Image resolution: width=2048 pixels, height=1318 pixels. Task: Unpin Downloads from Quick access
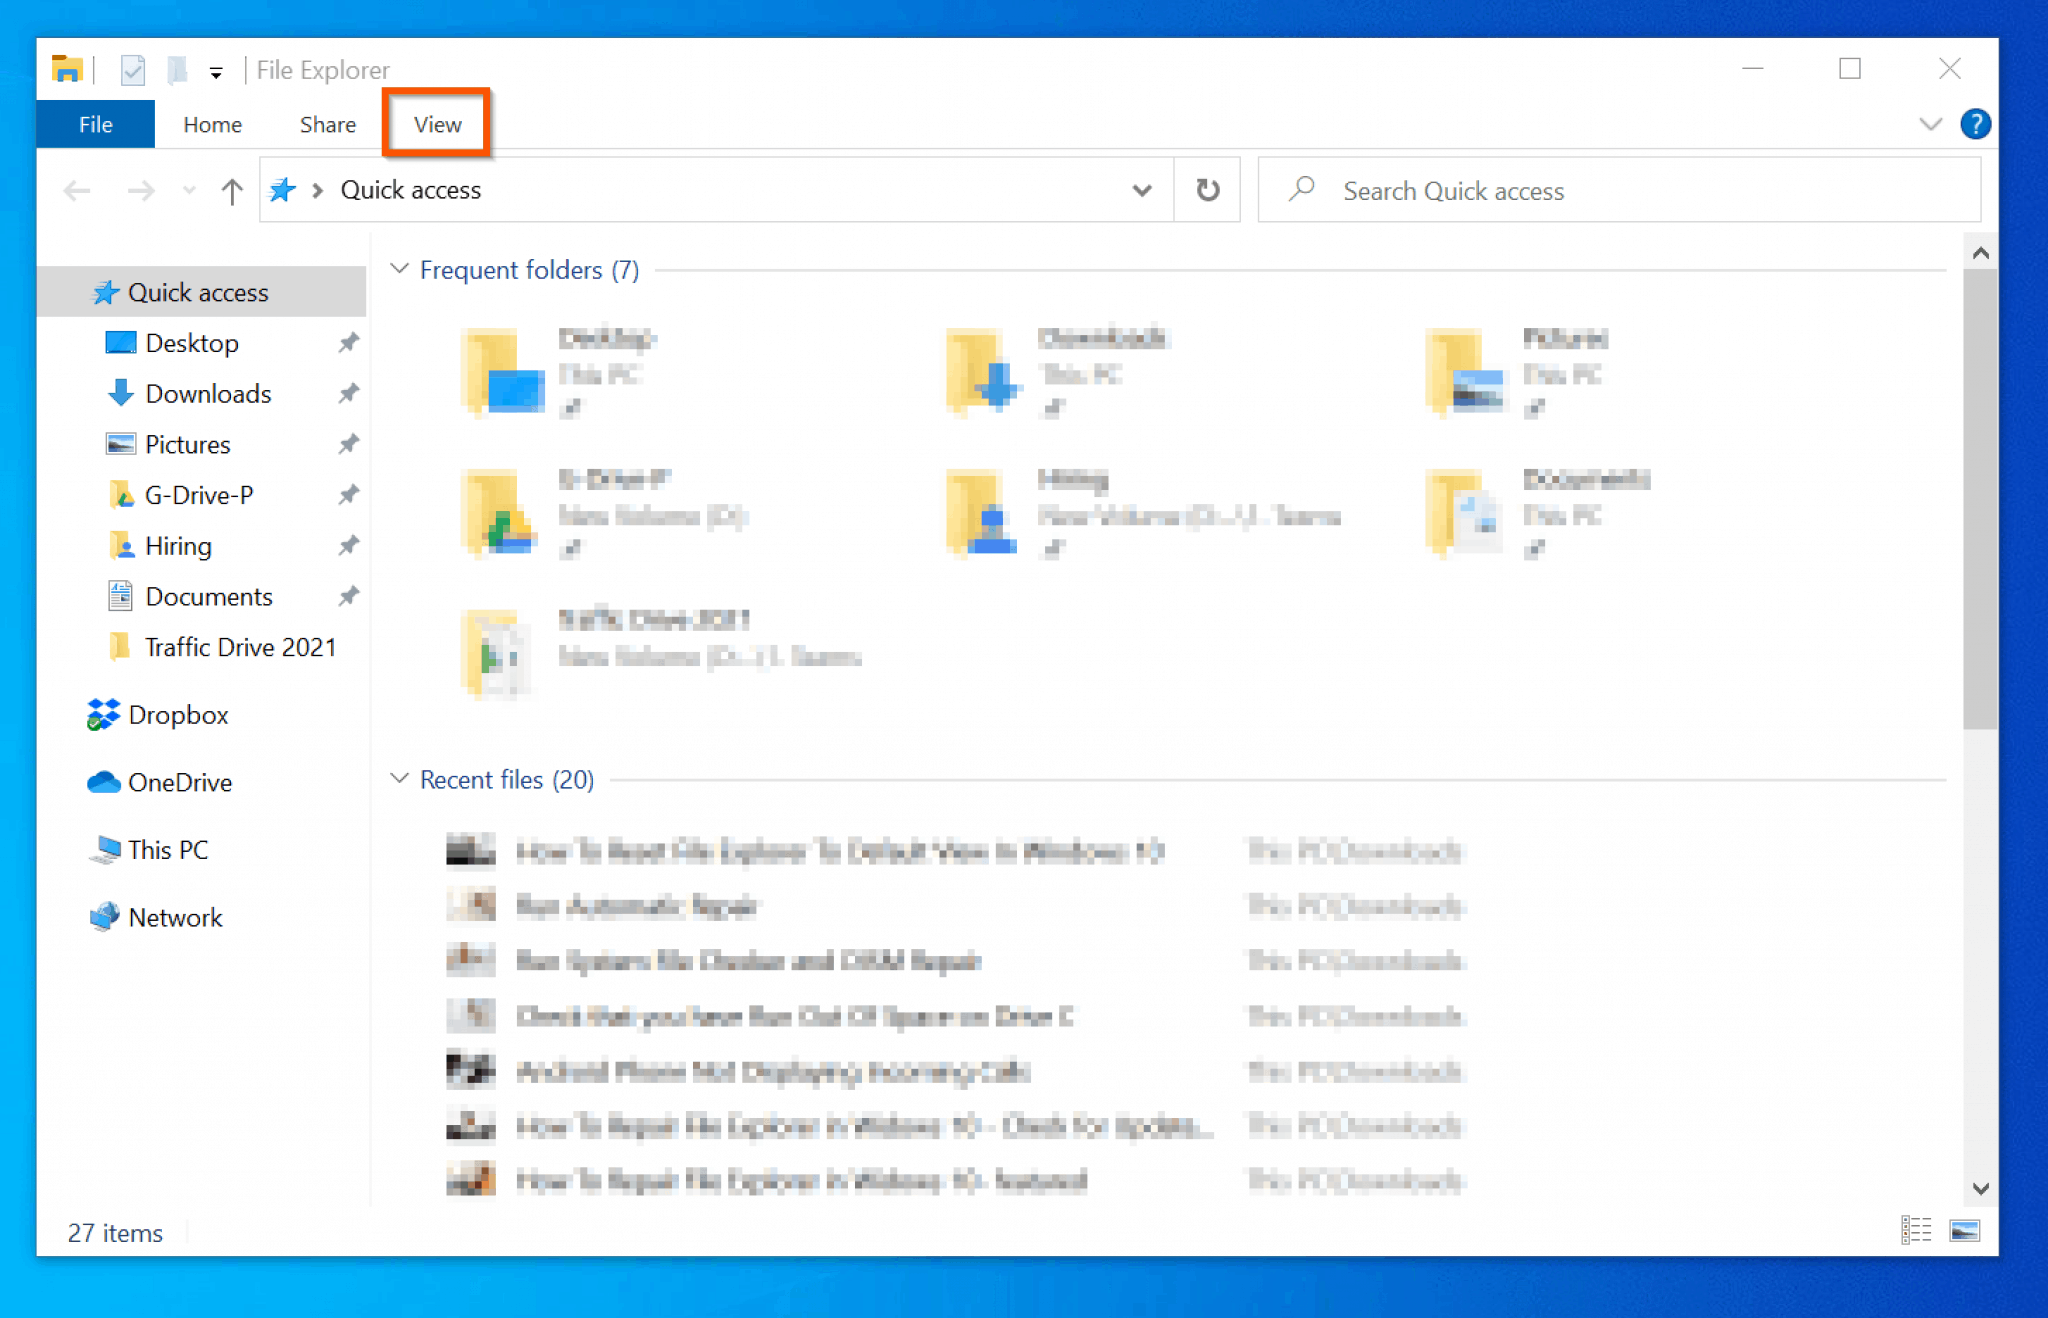pos(348,393)
